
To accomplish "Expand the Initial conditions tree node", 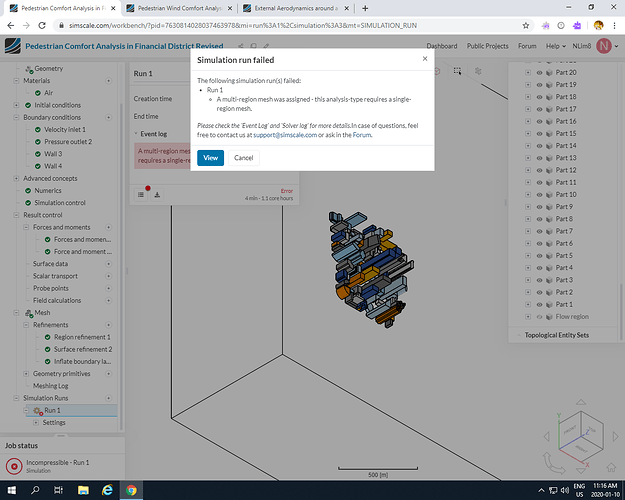I will coord(16,105).
